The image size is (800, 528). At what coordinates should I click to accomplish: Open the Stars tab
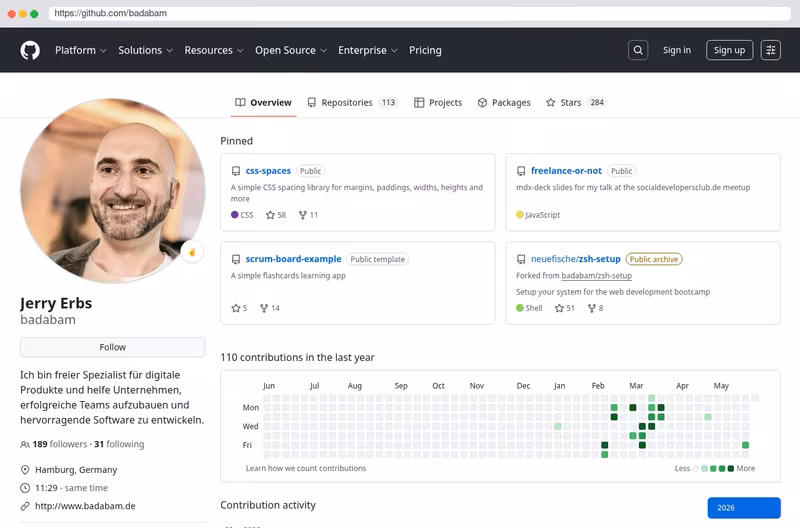576,103
